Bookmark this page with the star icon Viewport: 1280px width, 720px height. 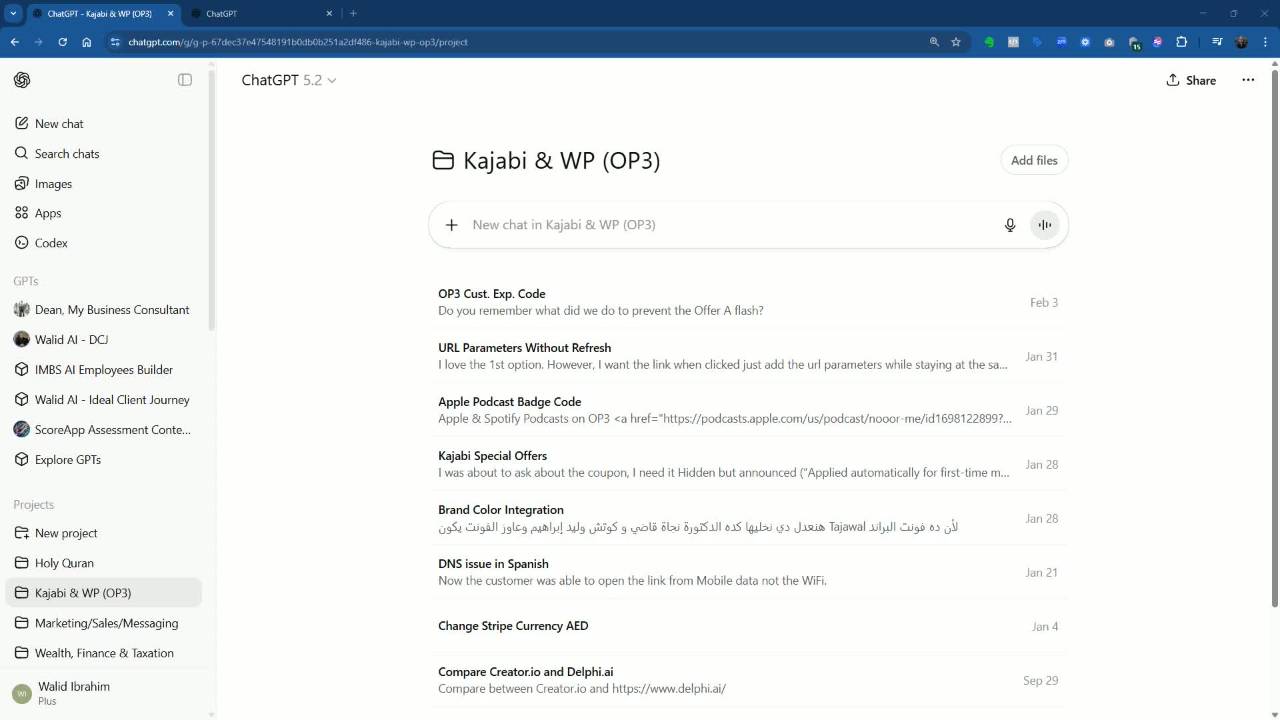(956, 42)
